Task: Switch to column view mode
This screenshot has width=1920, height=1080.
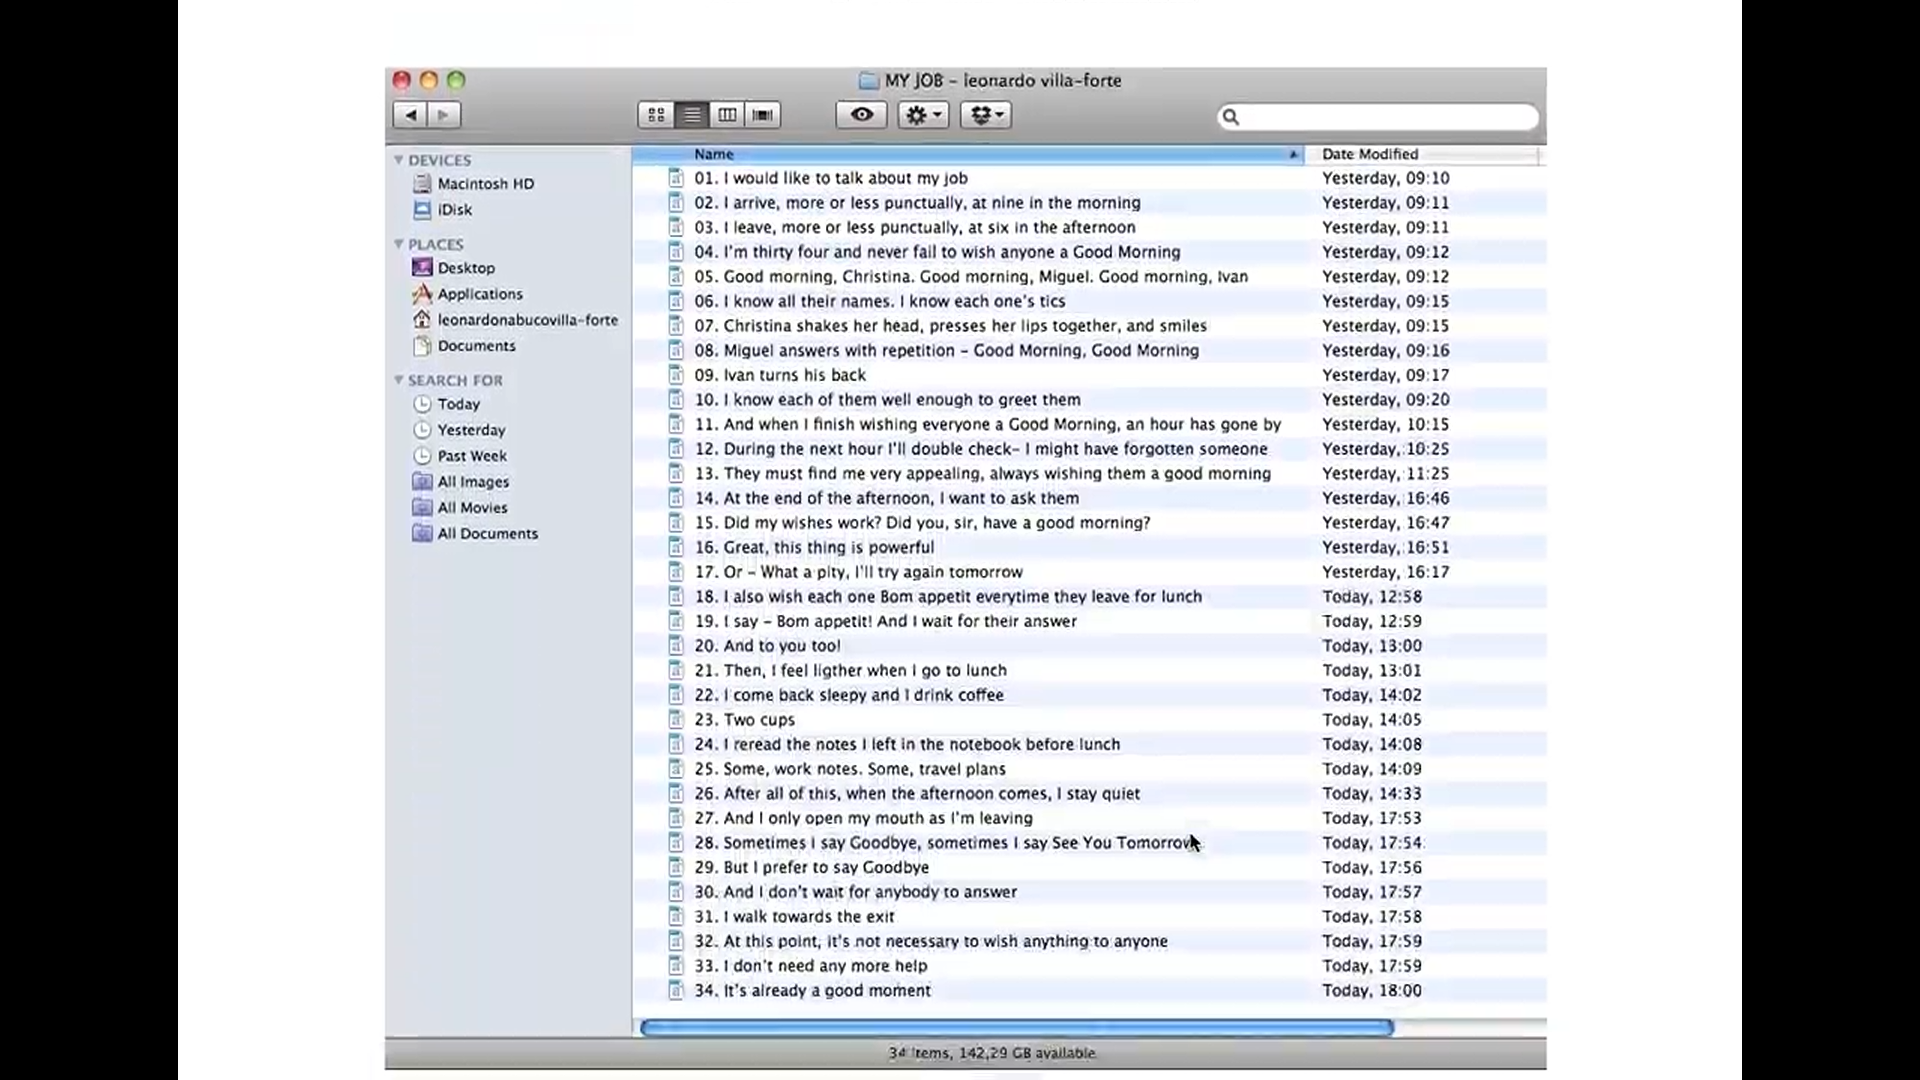Action: (x=727, y=115)
